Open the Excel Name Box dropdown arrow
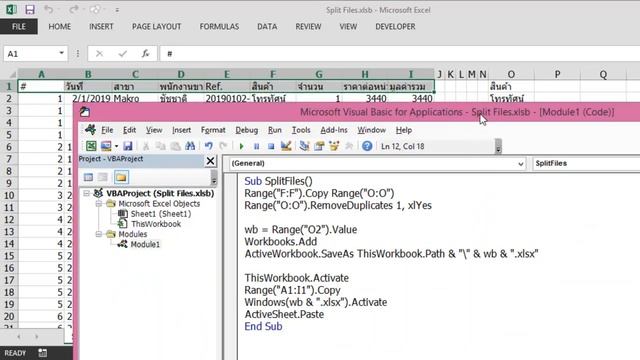Viewport: 640px width, 360px height. (x=61, y=53)
